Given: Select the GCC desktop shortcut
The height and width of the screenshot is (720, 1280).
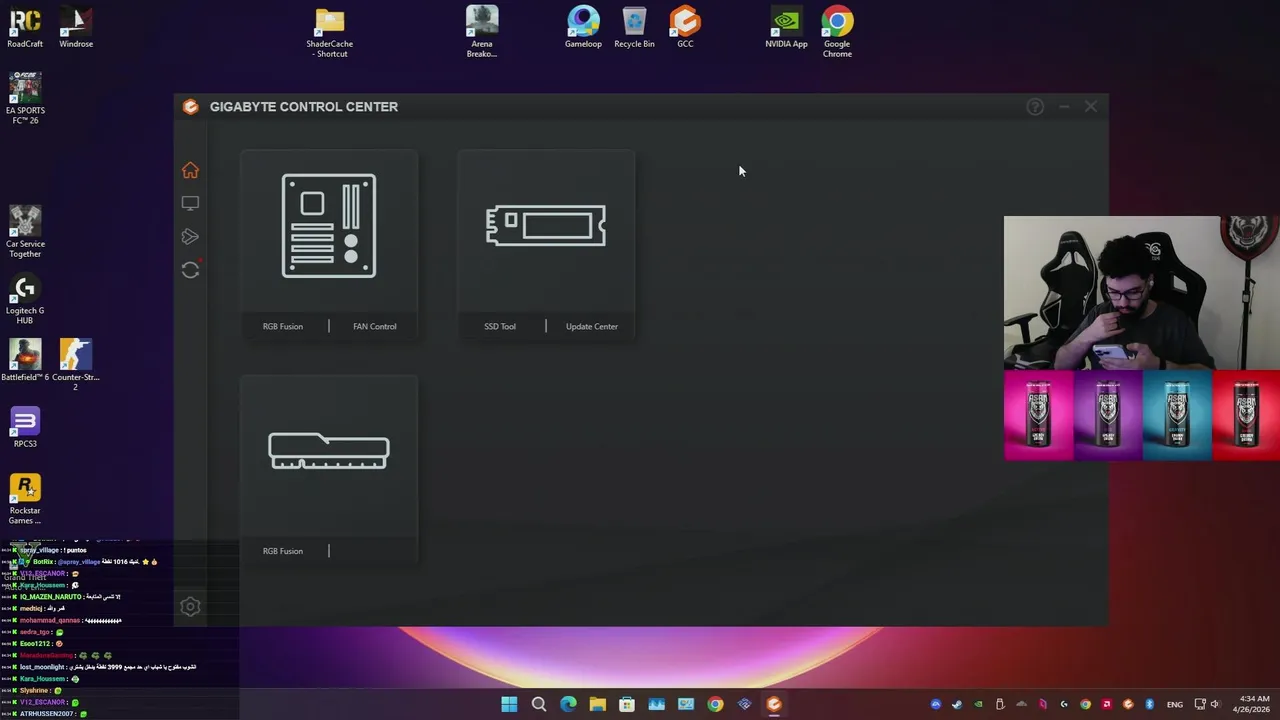Looking at the screenshot, I should click(685, 28).
